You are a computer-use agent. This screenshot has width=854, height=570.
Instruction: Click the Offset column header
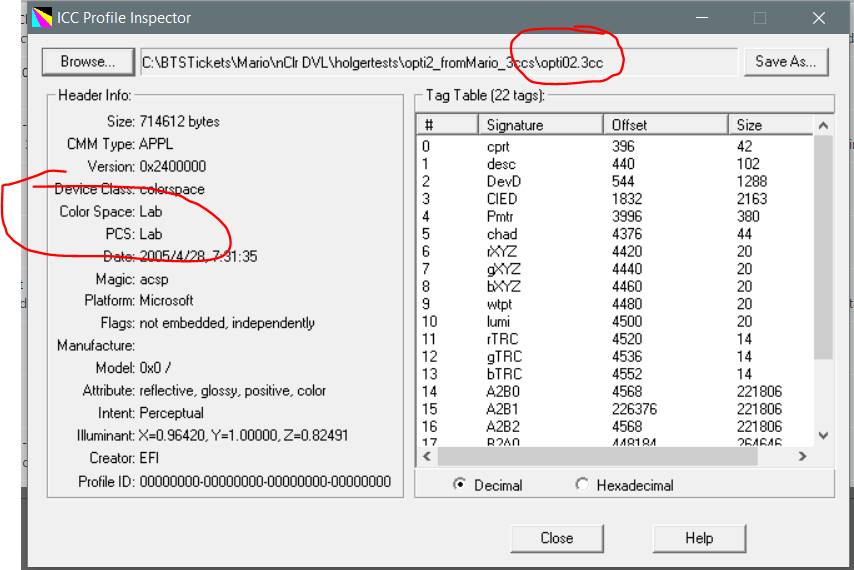tap(666, 125)
